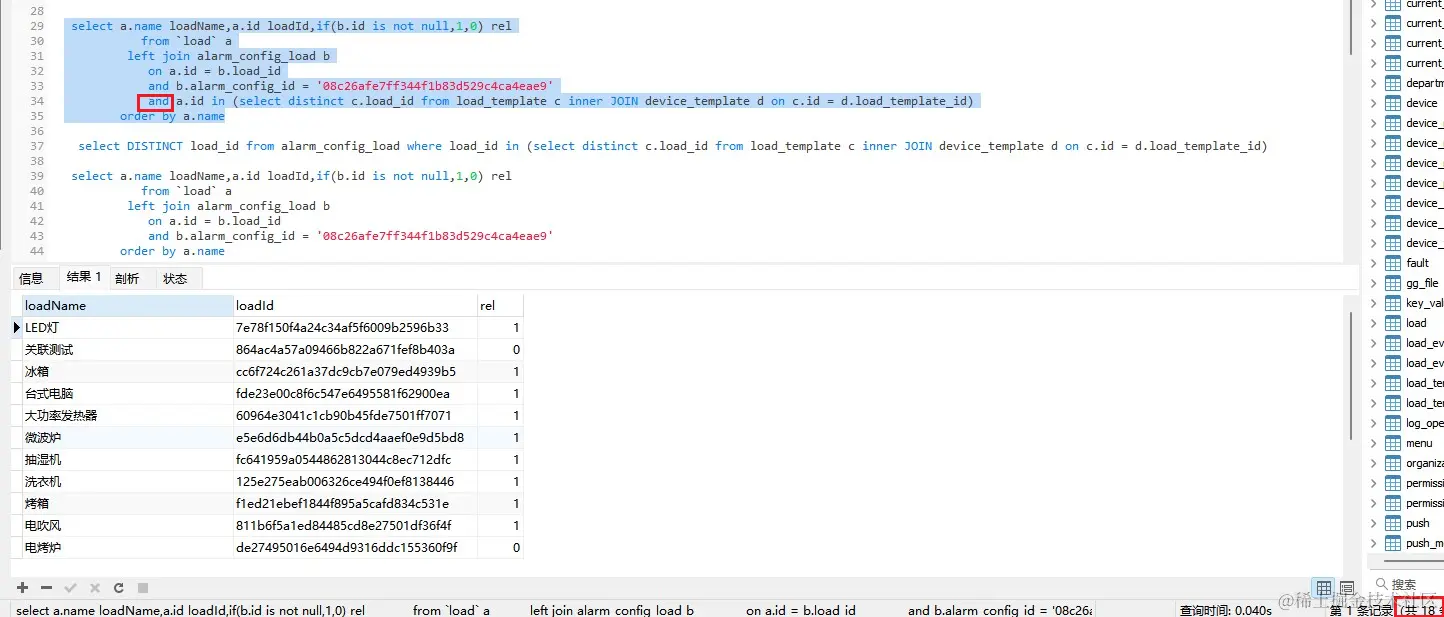Expand the fault table node

pos(1373,263)
